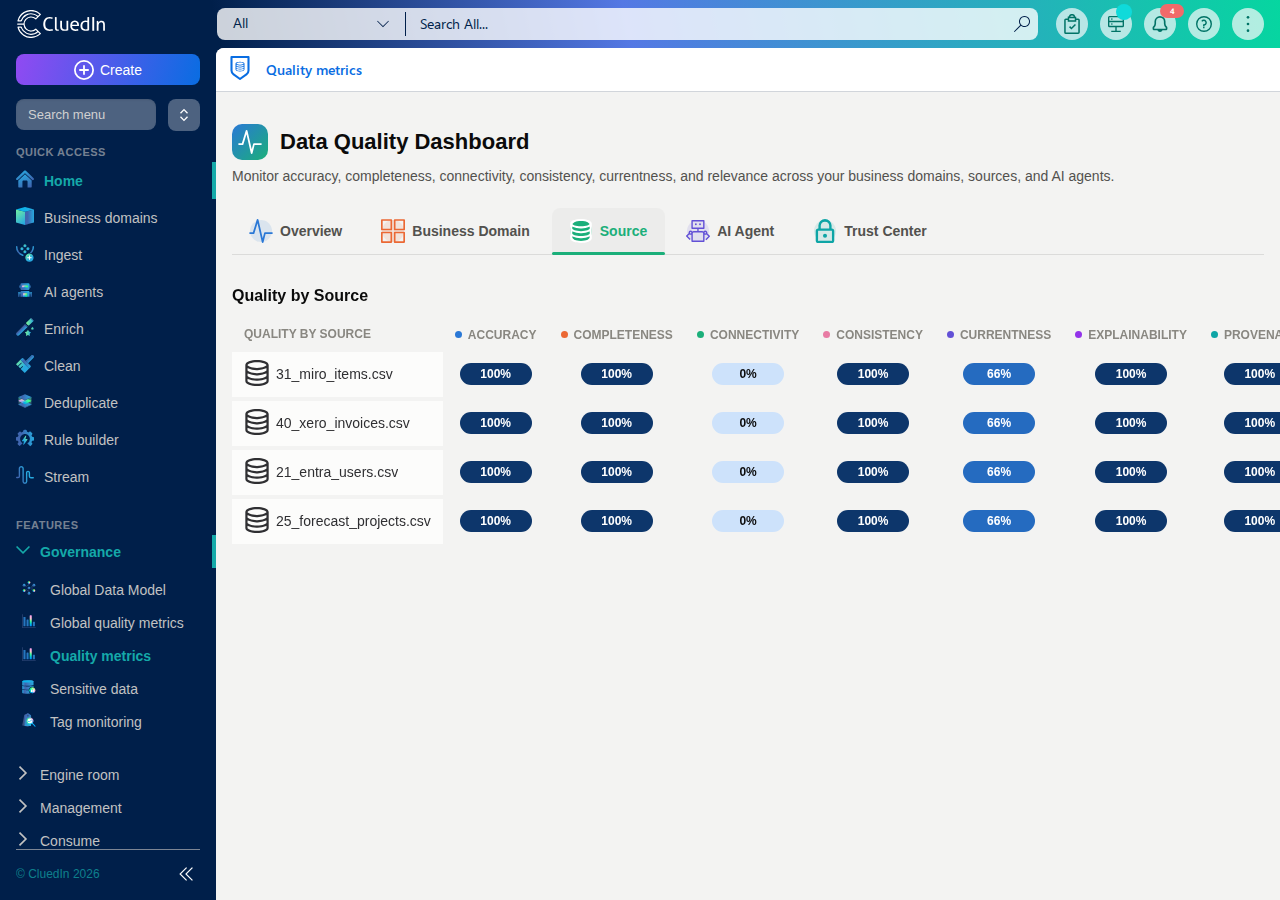Collapse the sidebar with double chevron
Image resolution: width=1280 pixels, height=900 pixels.
pyautogui.click(x=186, y=874)
